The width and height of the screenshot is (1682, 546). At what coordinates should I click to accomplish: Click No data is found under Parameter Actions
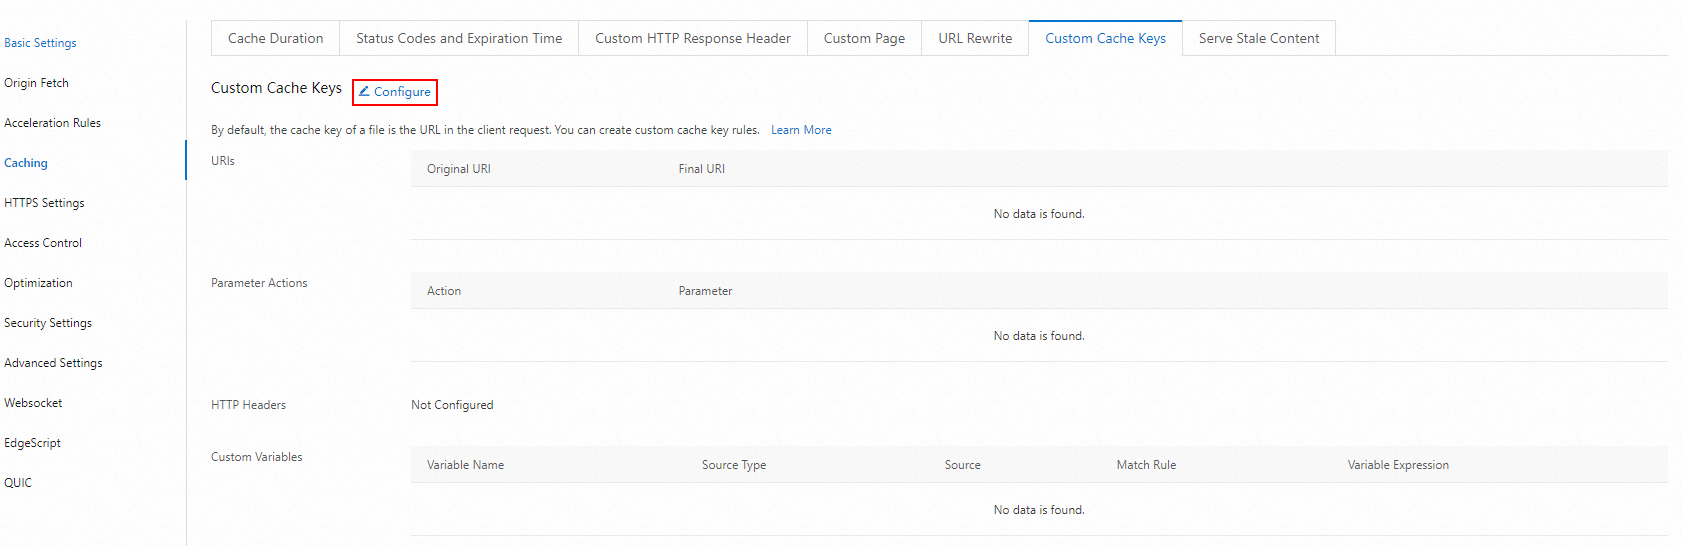[1039, 336]
